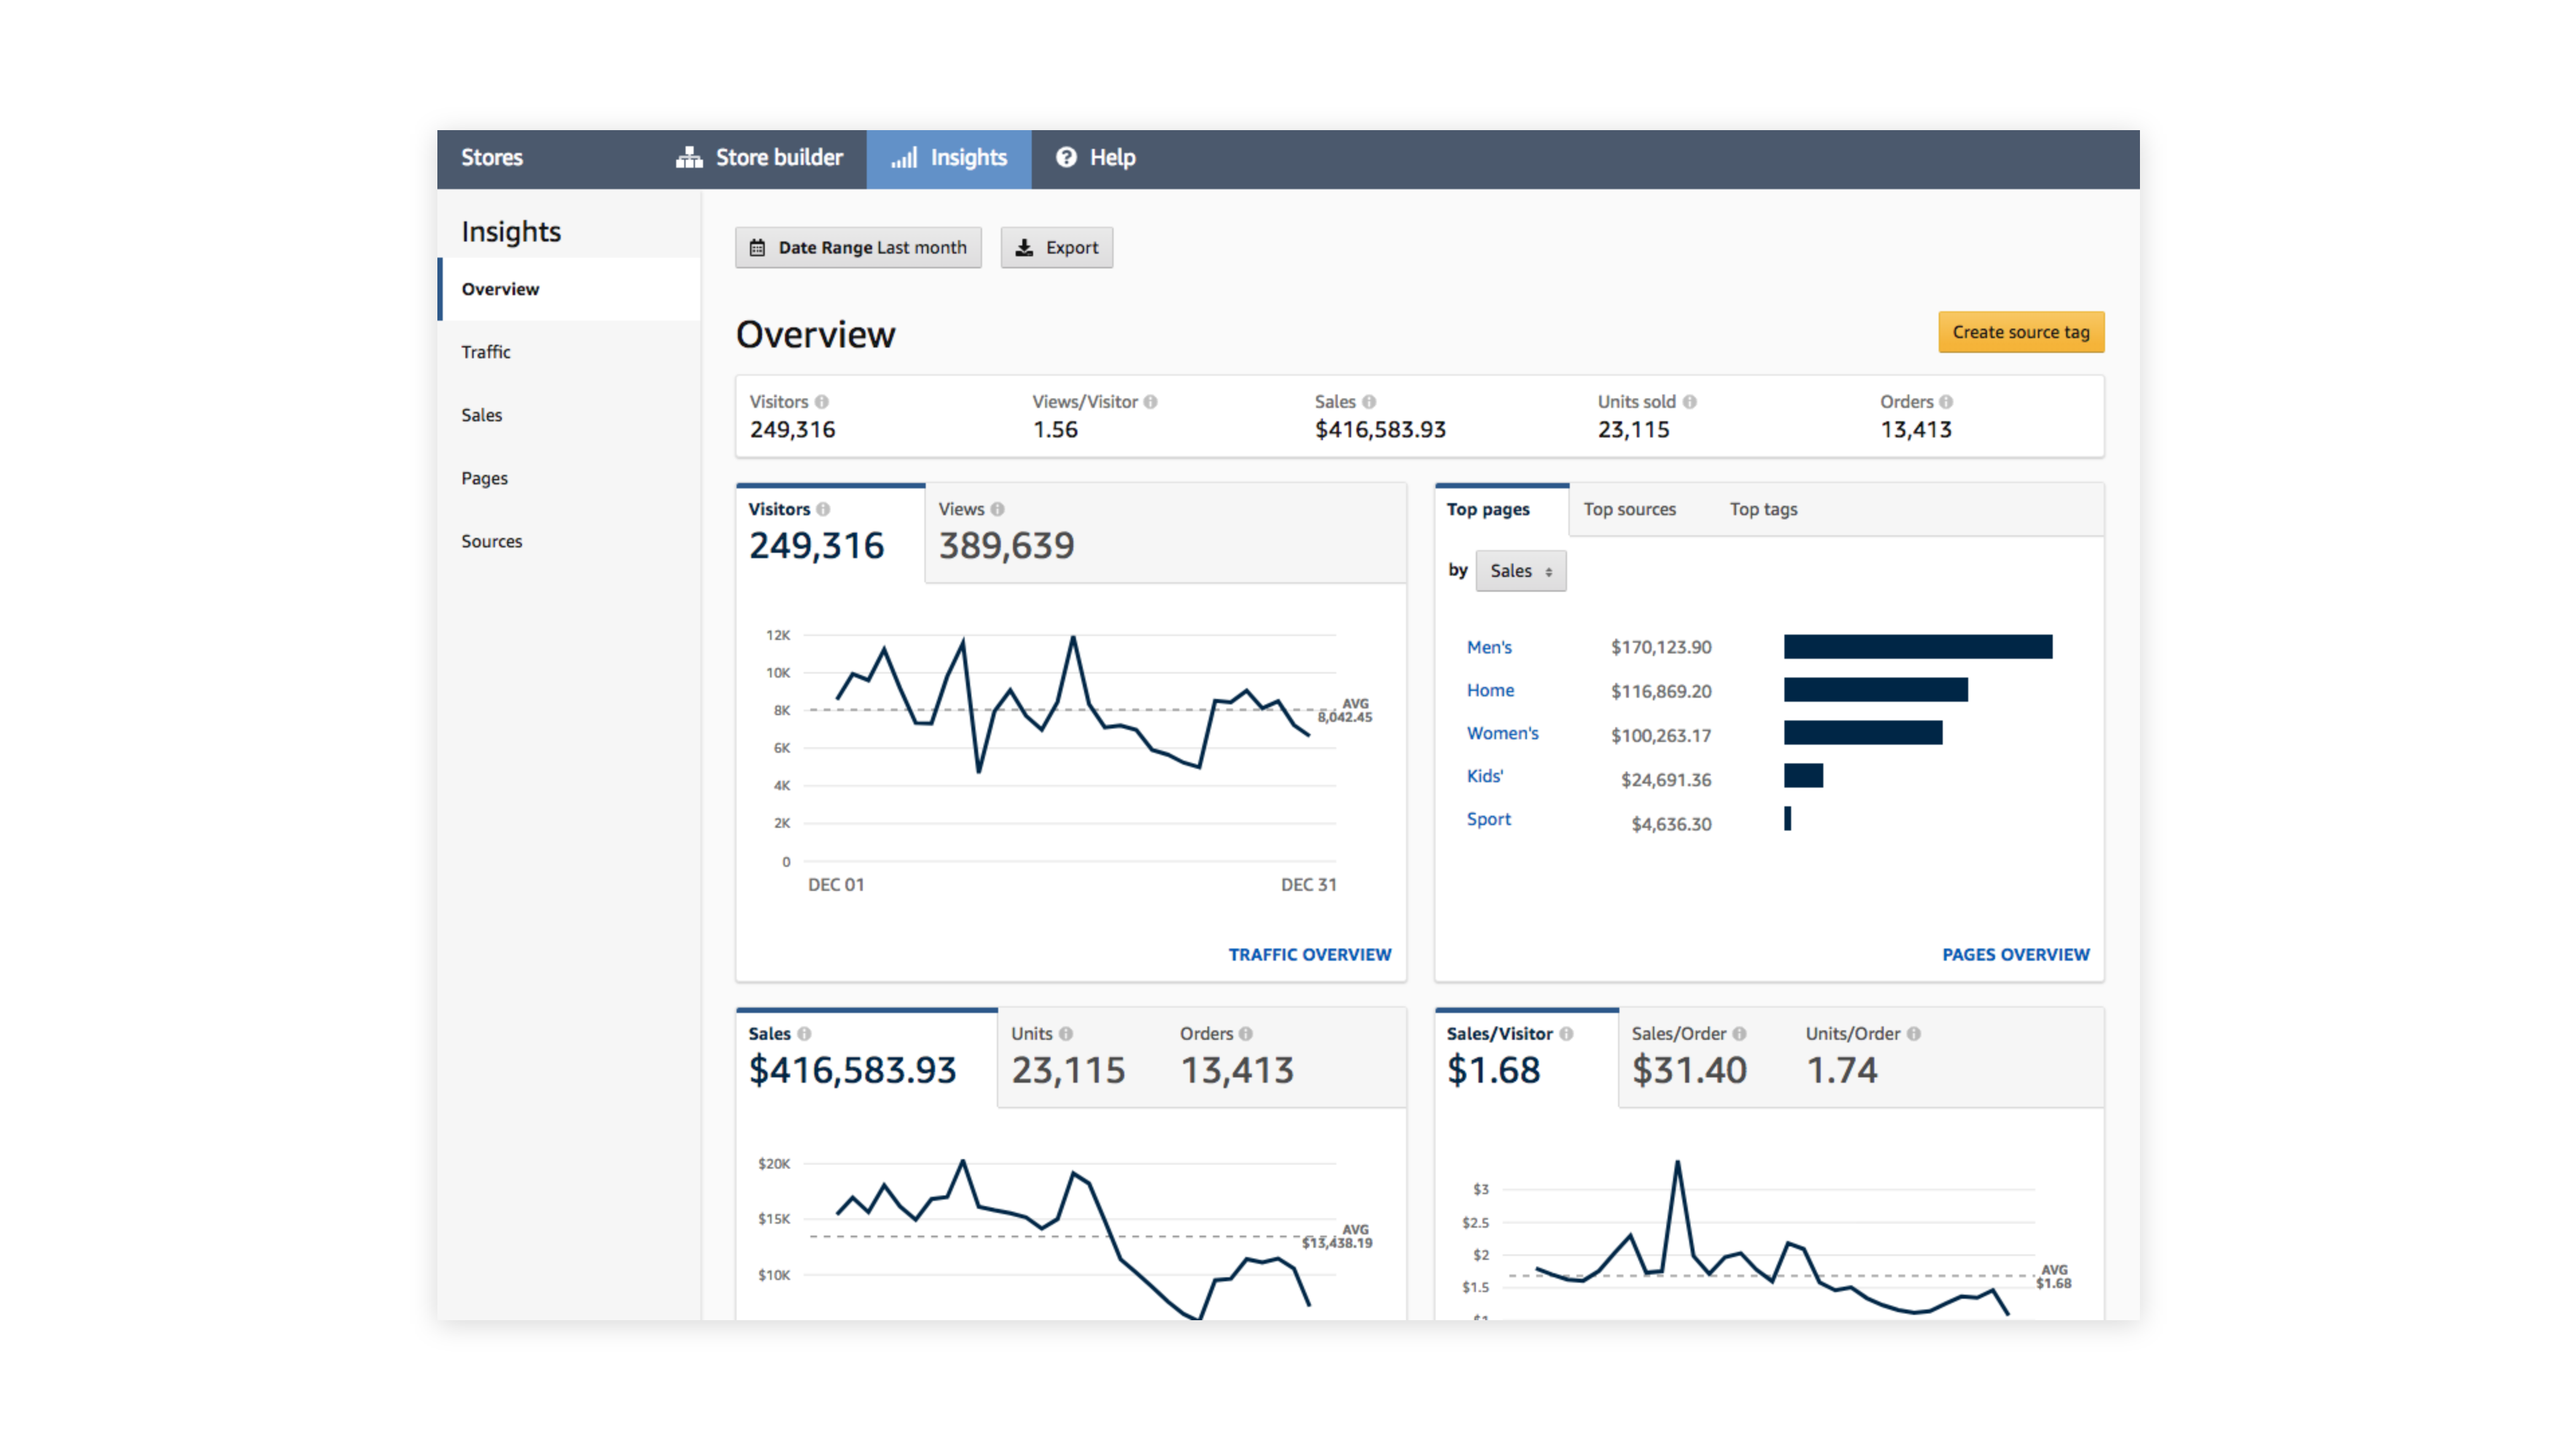Click the Create source tag button

(x=2020, y=332)
